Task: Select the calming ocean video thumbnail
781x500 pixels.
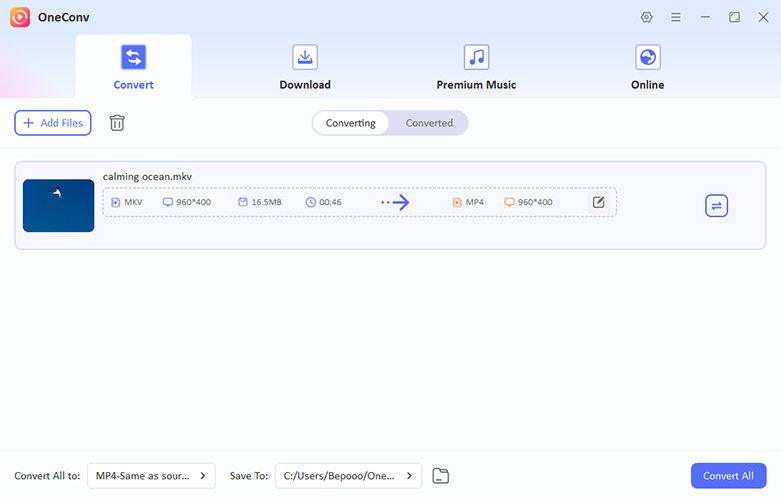Action: coord(58,206)
